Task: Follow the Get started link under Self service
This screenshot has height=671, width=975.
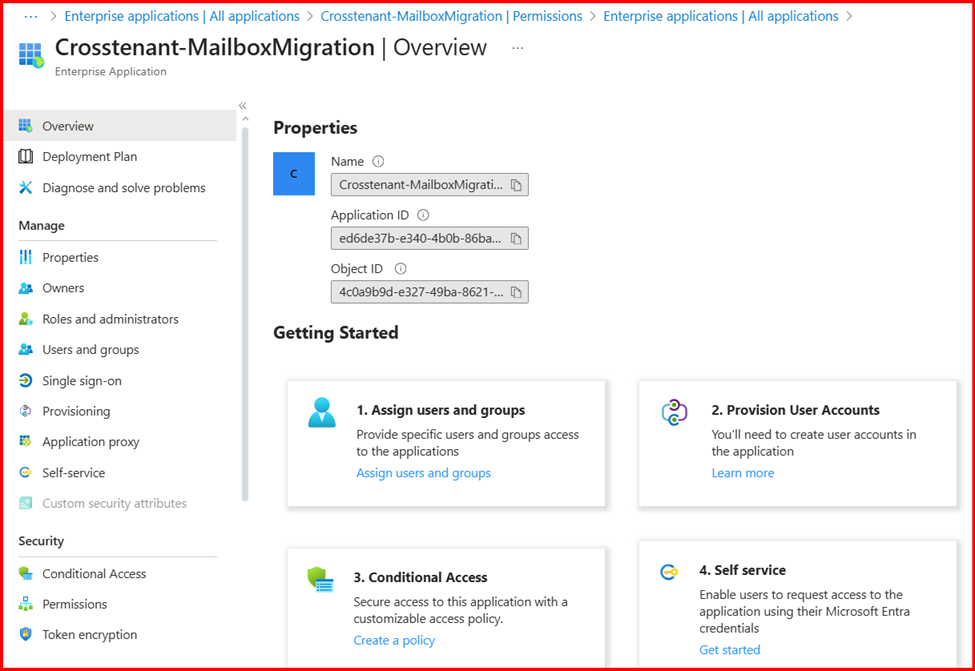Action: (729, 650)
